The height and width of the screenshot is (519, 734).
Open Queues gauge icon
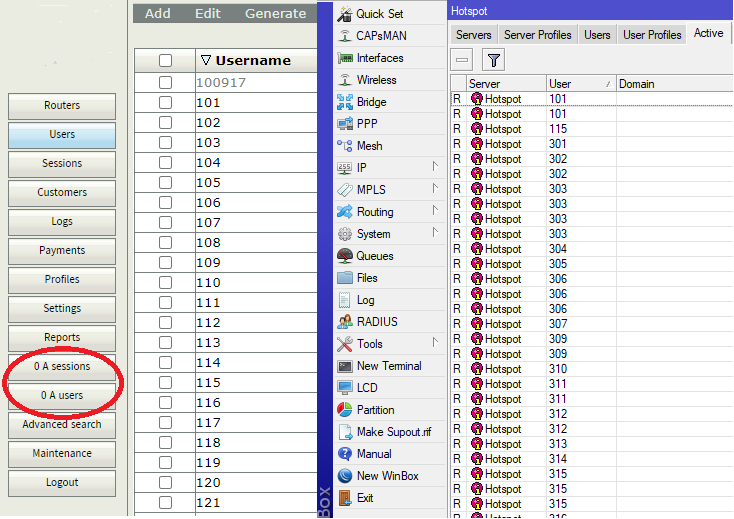coord(345,256)
